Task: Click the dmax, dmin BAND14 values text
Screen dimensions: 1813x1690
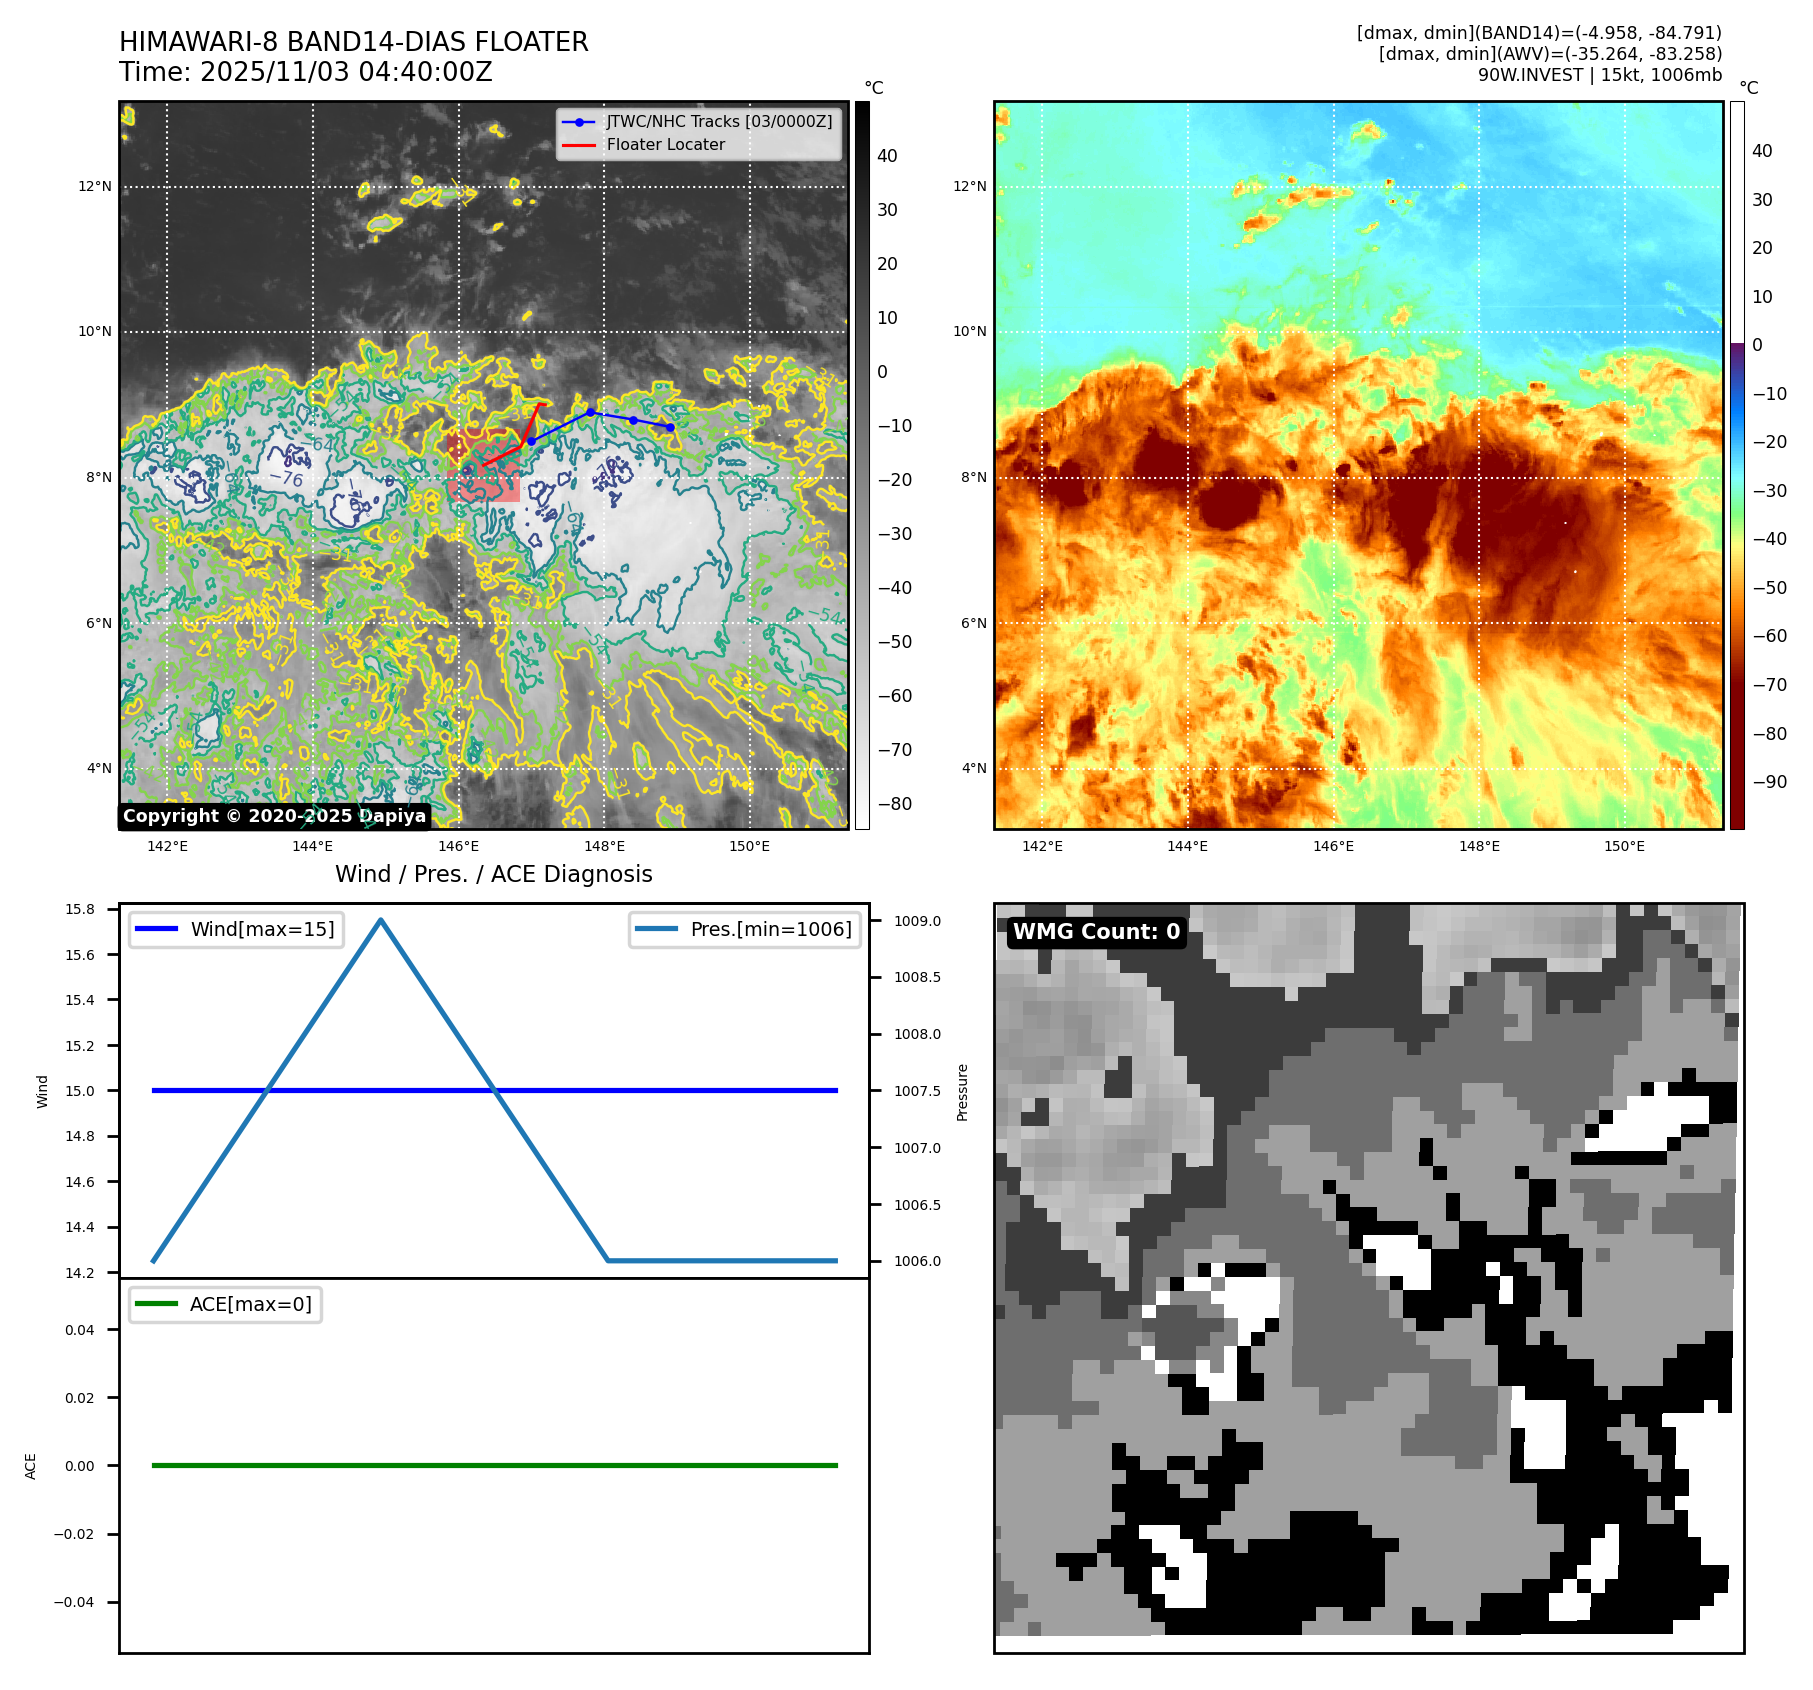Action: tap(1538, 33)
